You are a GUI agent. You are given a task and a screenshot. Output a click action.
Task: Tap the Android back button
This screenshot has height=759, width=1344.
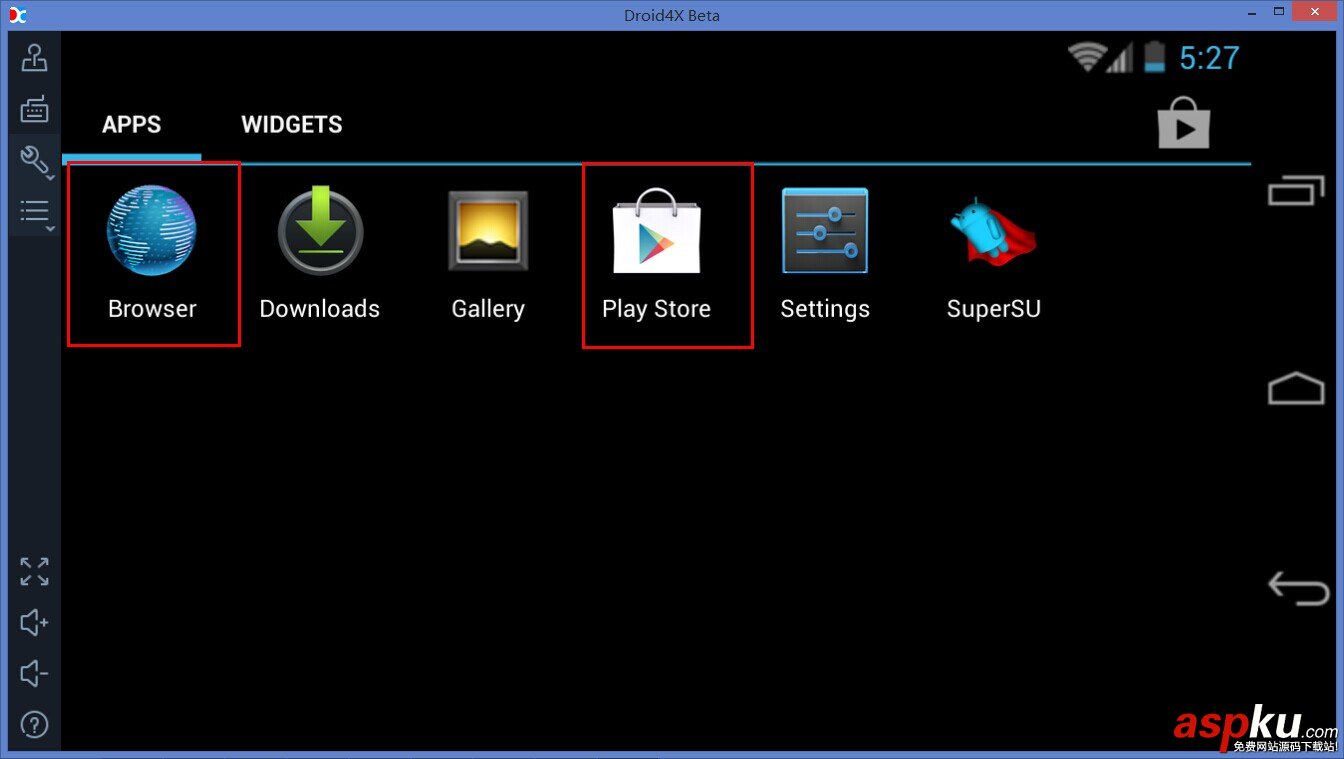pos(1297,587)
